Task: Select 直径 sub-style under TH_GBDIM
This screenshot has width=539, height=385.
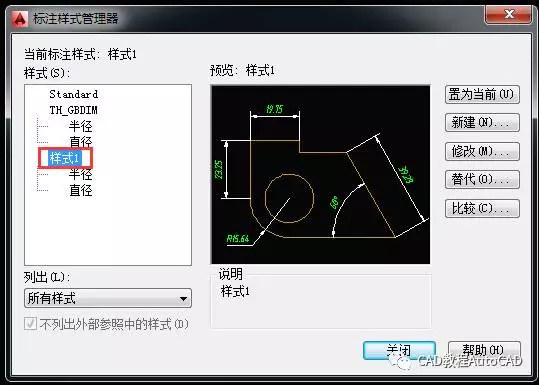Action: [x=80, y=142]
